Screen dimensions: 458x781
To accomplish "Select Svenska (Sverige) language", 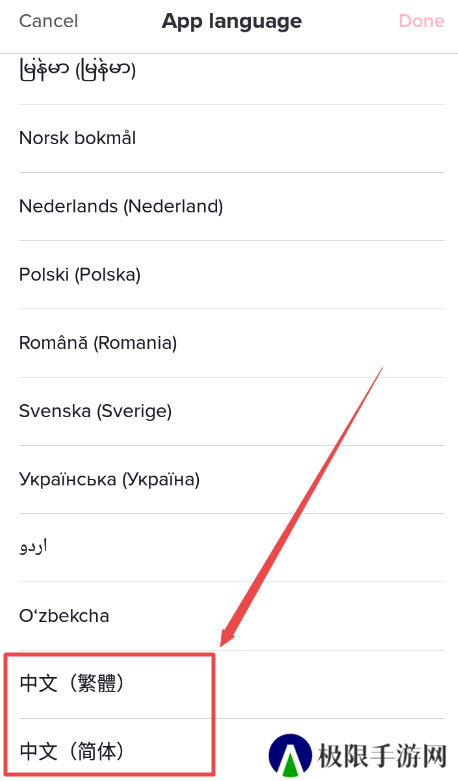I will 231,411.
